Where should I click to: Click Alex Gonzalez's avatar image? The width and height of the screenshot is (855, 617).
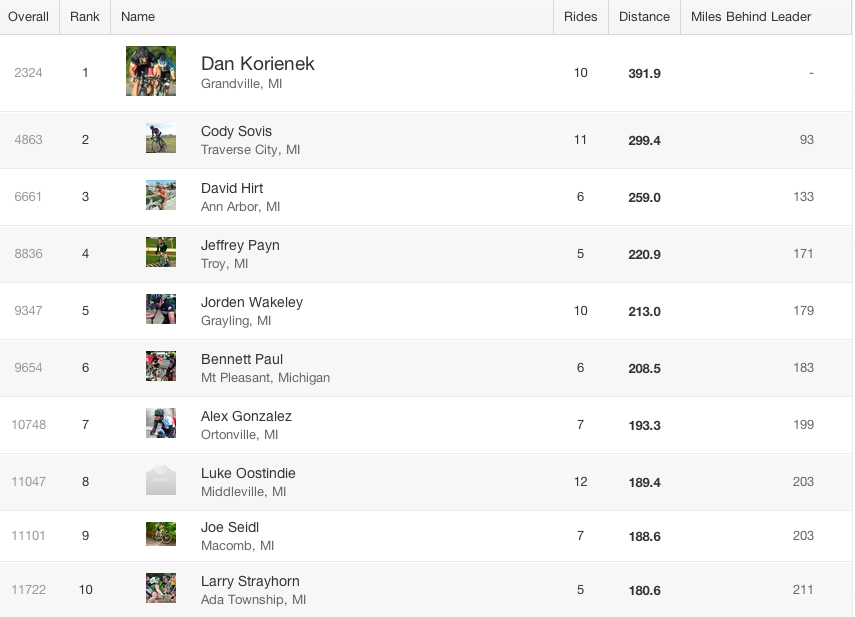pos(161,424)
